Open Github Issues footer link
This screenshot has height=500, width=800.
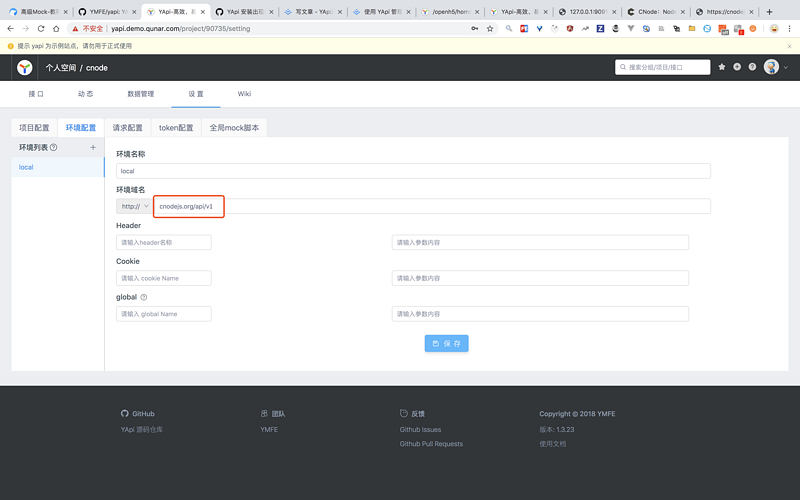point(420,430)
